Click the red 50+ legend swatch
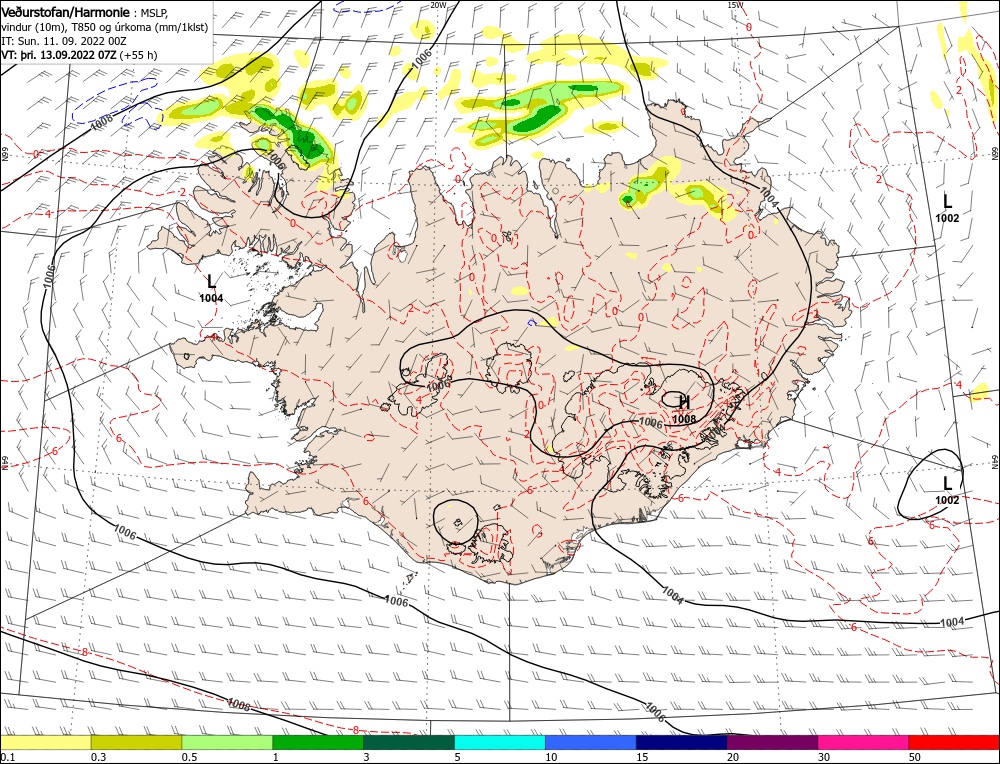 pos(954,742)
